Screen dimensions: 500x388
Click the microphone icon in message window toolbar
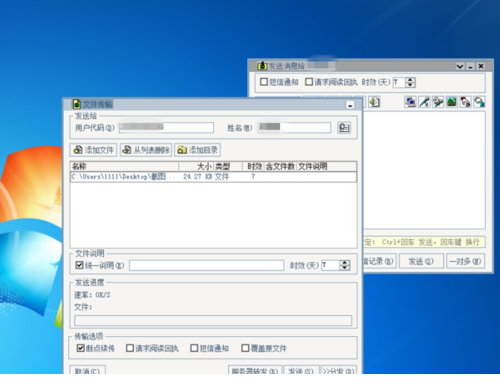tap(424, 102)
